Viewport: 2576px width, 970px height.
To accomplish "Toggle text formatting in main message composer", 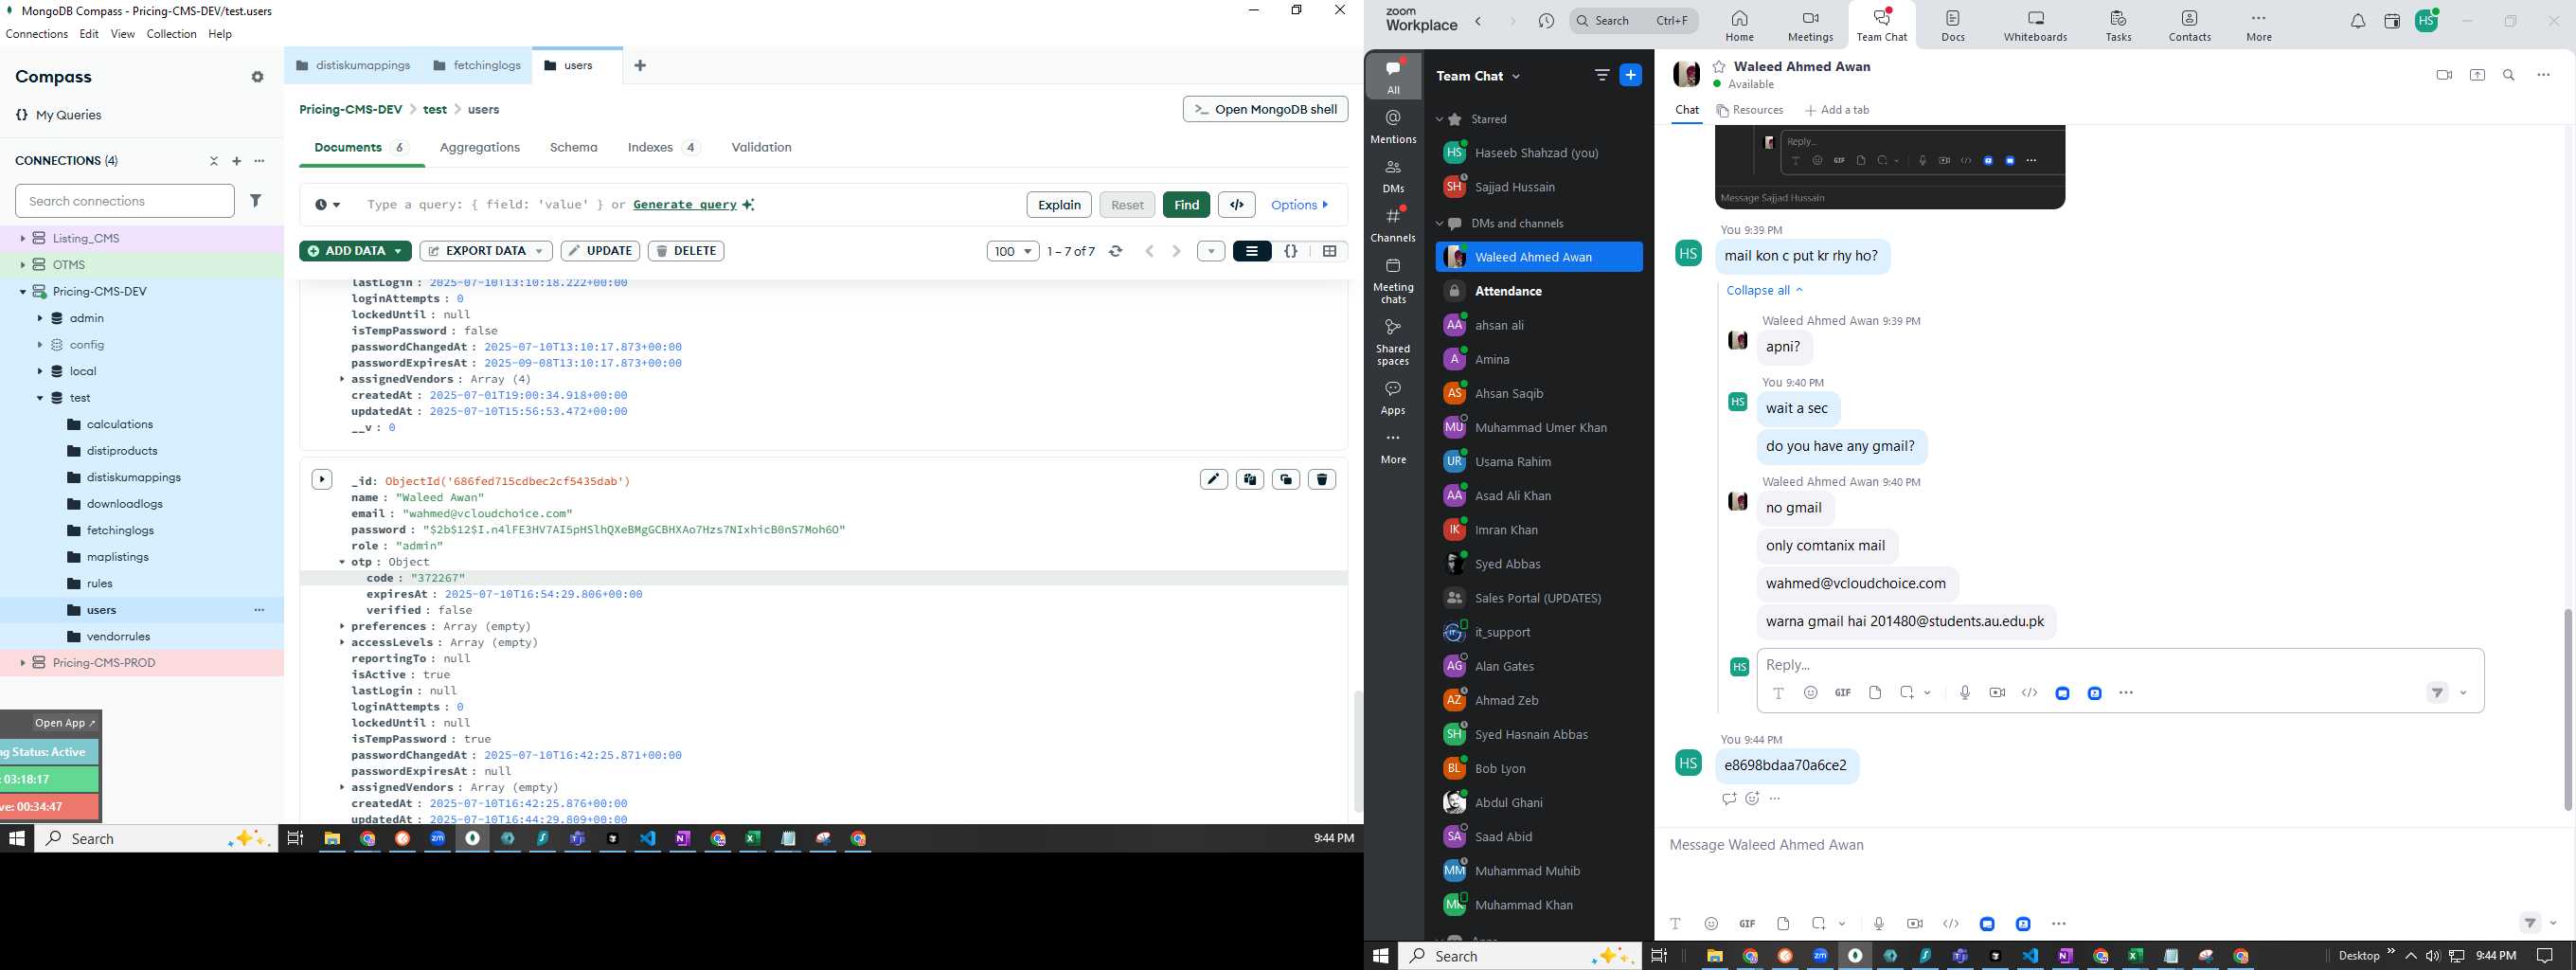I will pyautogui.click(x=1676, y=924).
